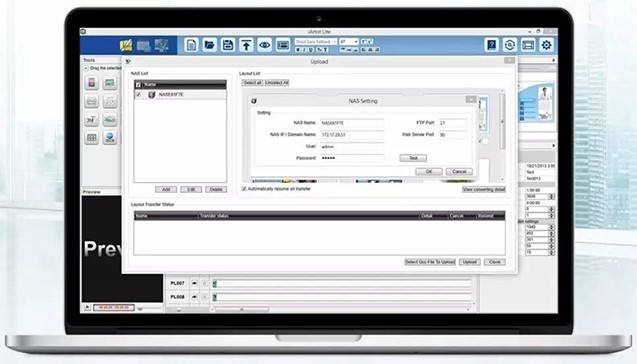Open the gear Settings icon in toolbar
637x364 pixels.
coord(546,45)
